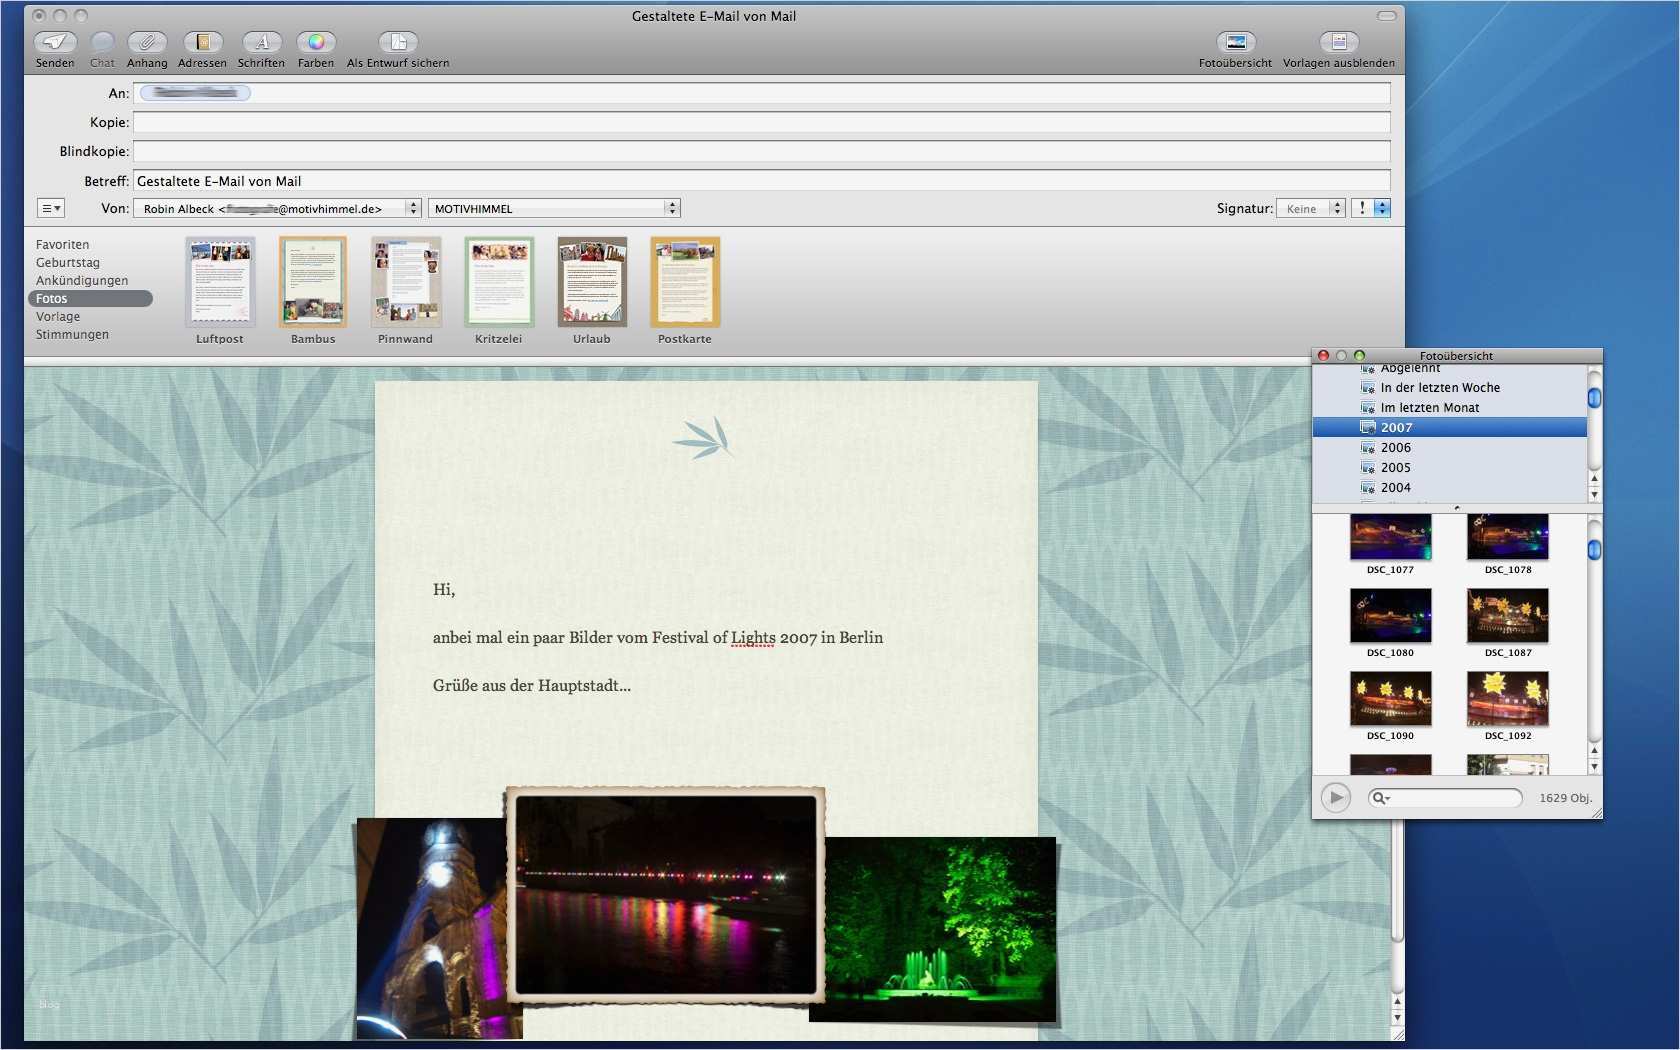Open the priority exclamation mark dropdown
Screen dimensions: 1680x1050
(1370, 209)
